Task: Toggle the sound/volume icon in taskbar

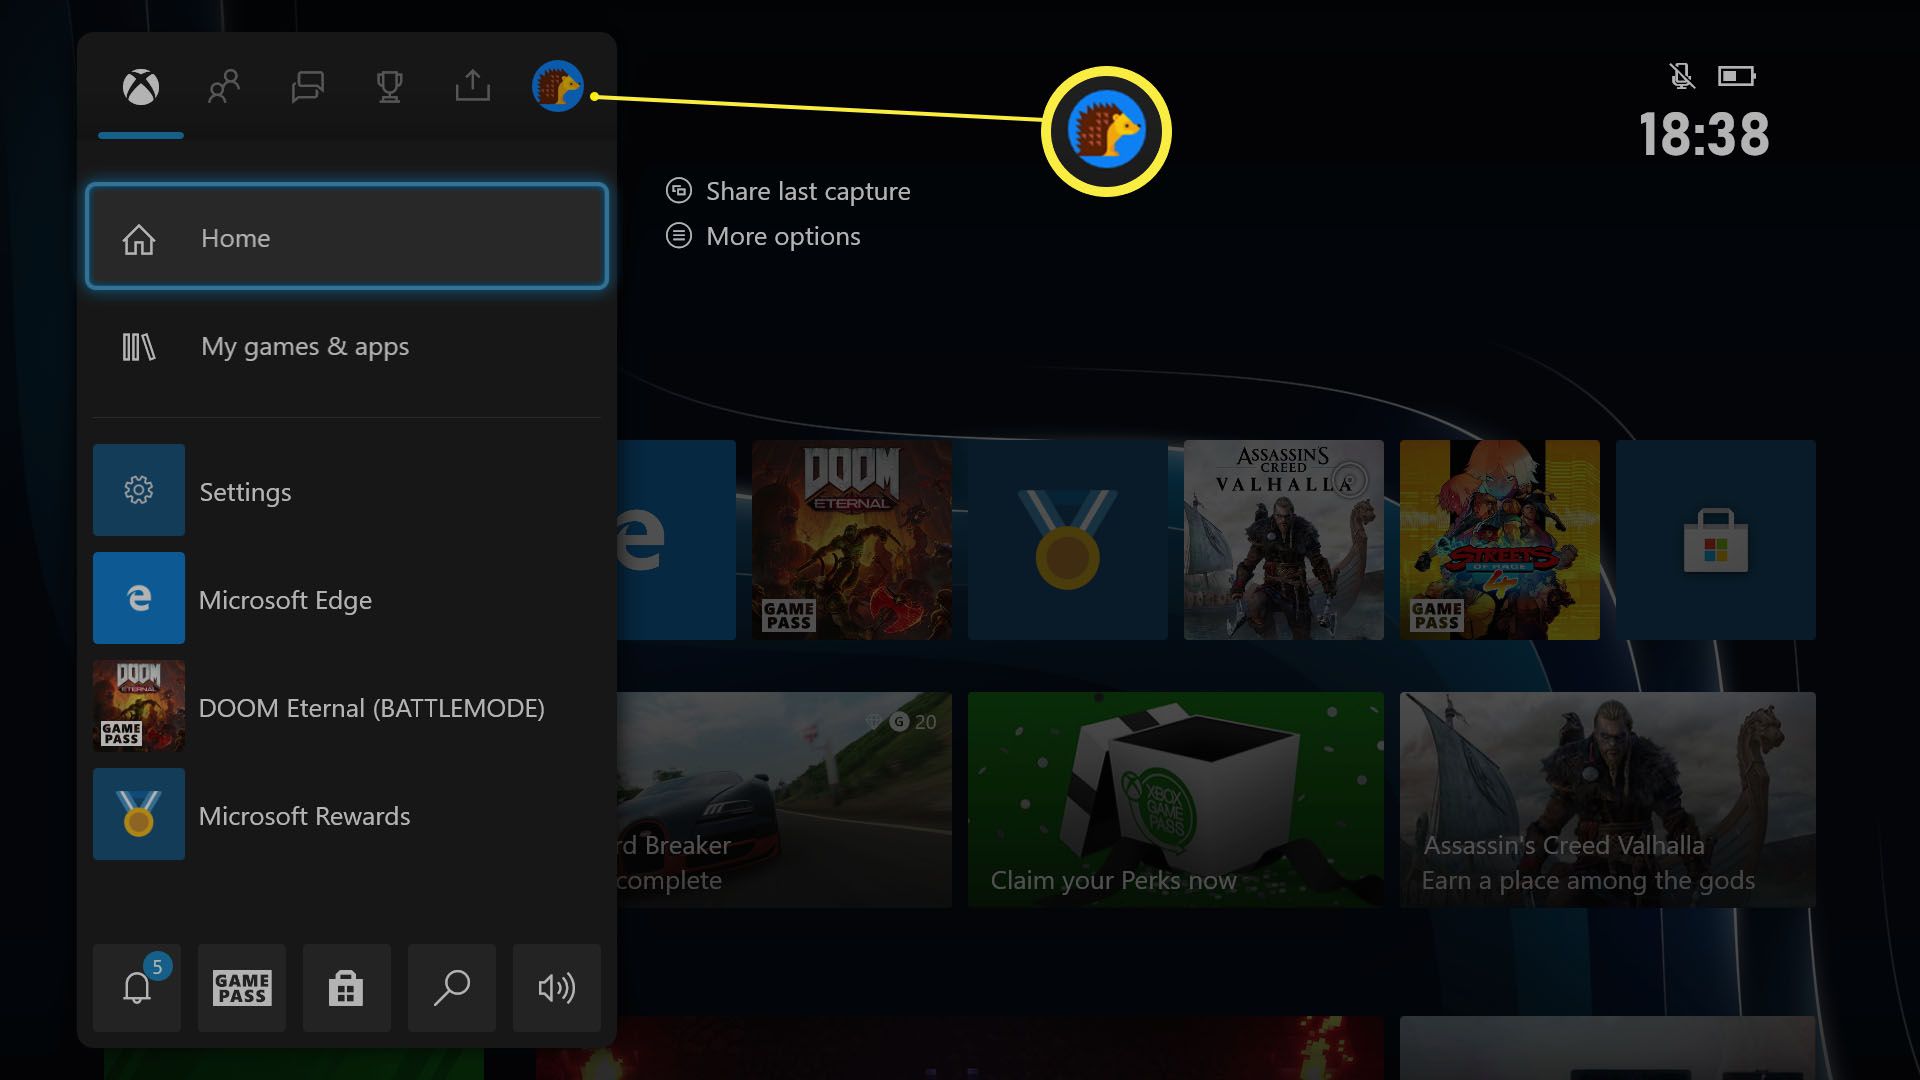Action: [555, 986]
